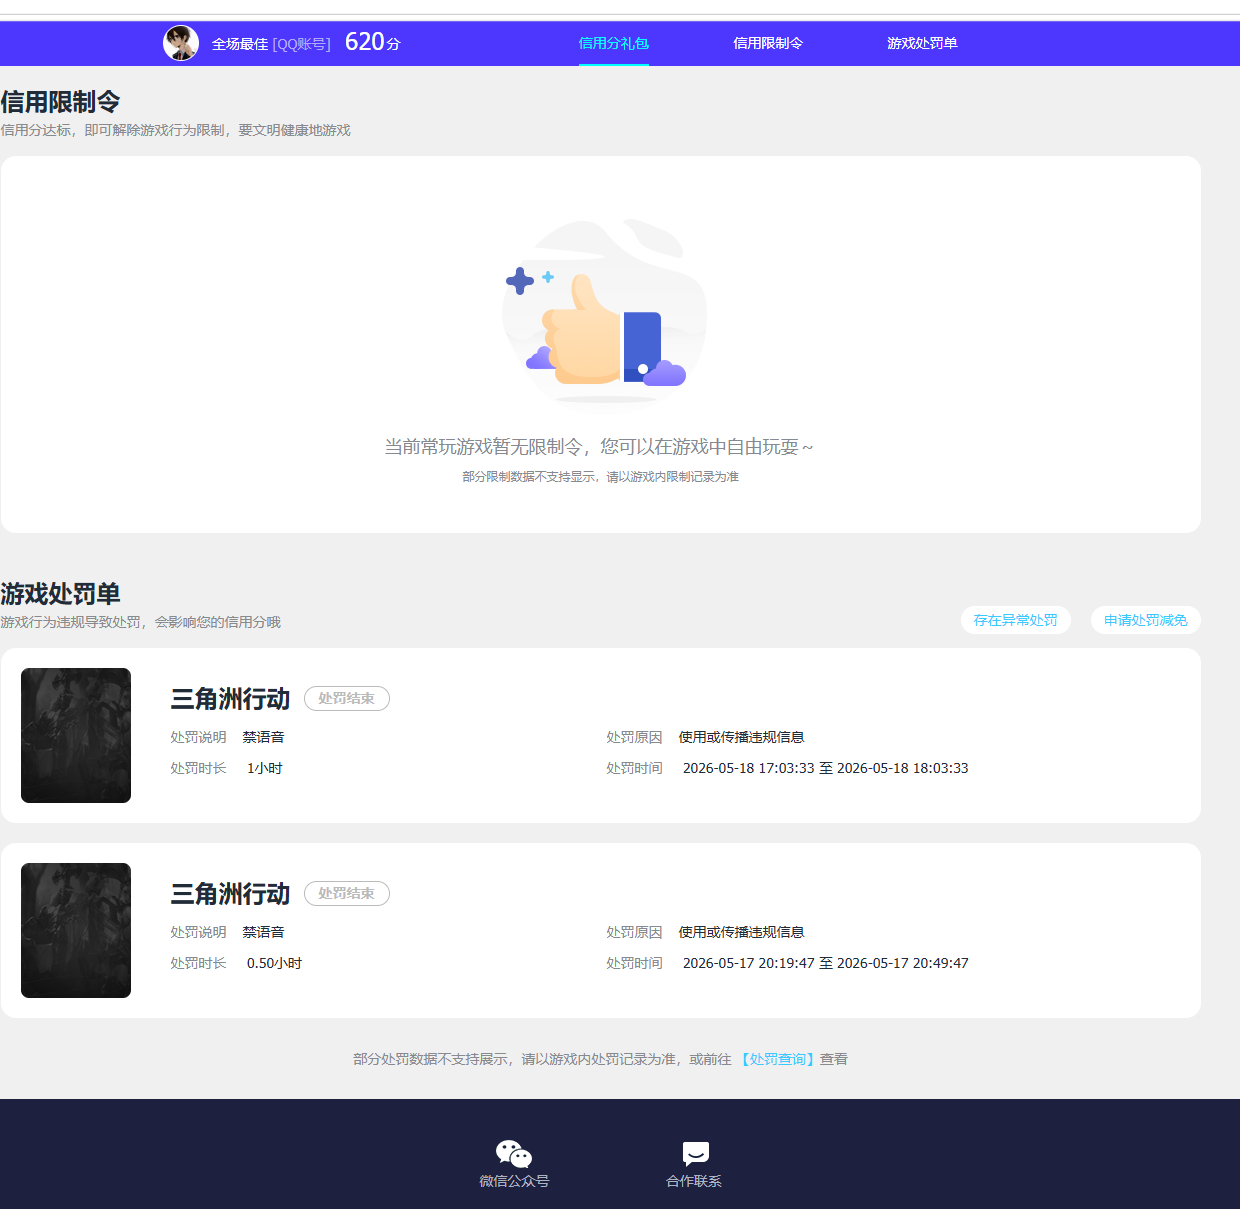The width and height of the screenshot is (1240, 1209).
Task: Click the user avatar picture
Action: (x=181, y=43)
